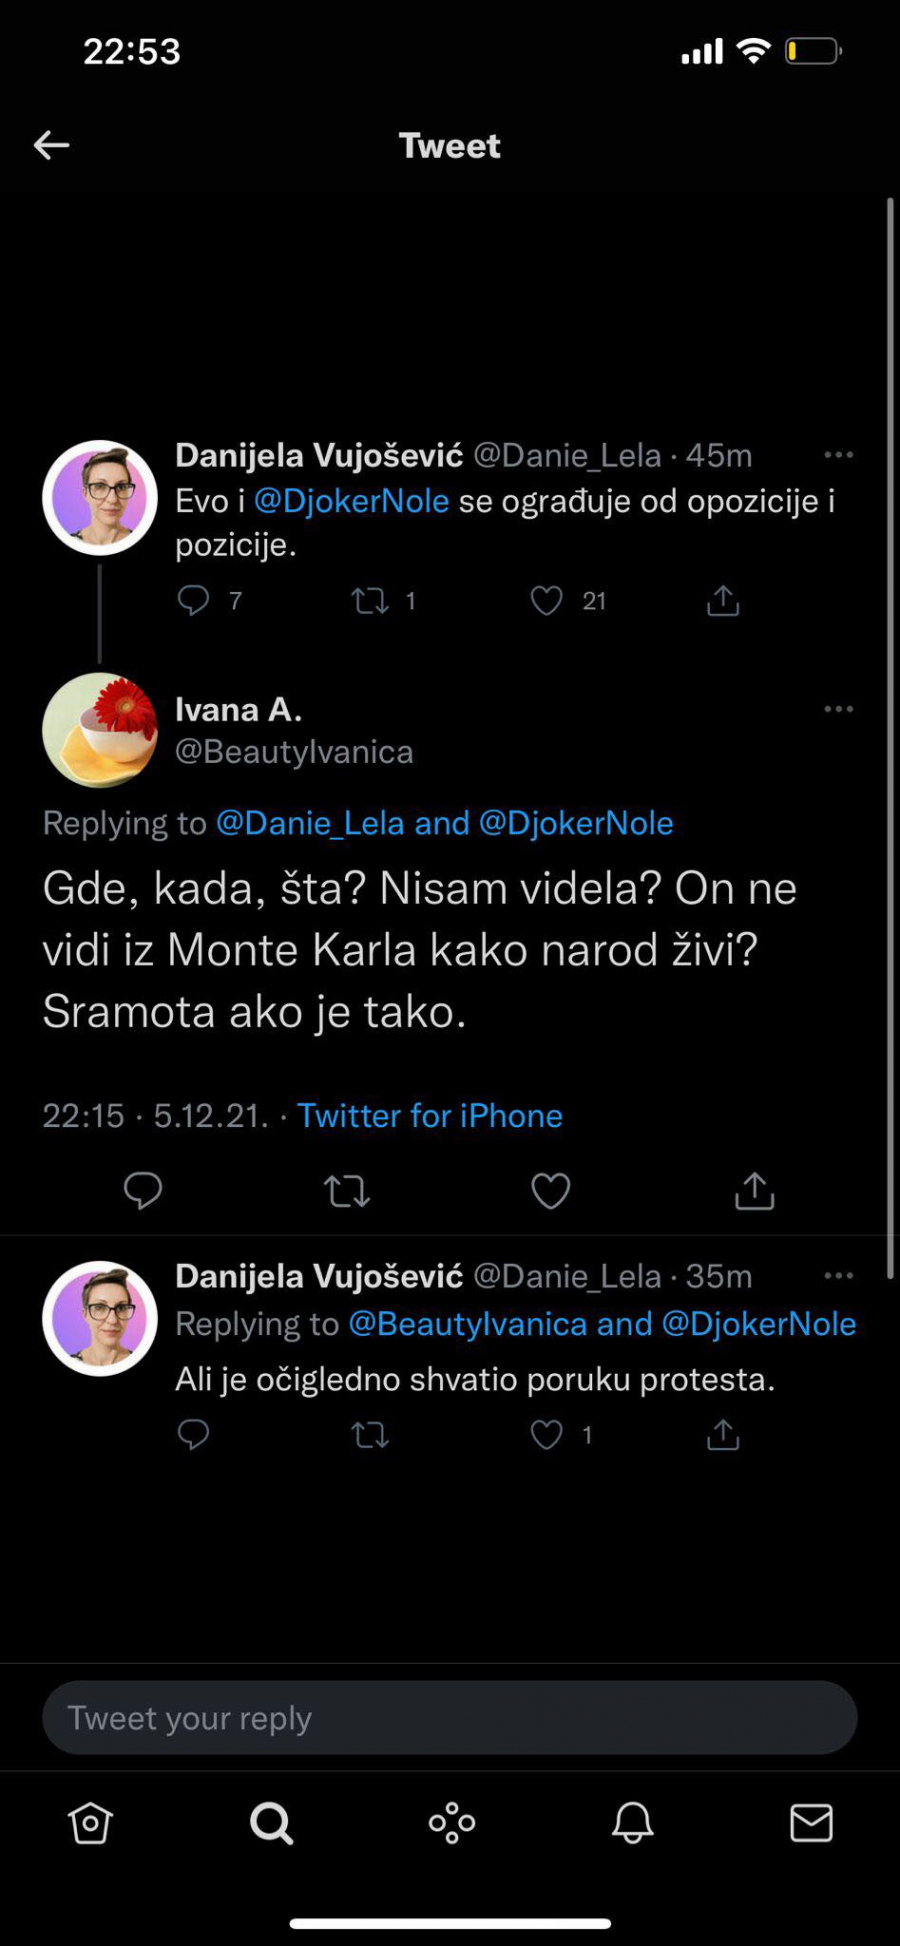Go to the Home tab
Viewport: 900px width, 1946px height.
click(x=90, y=1823)
